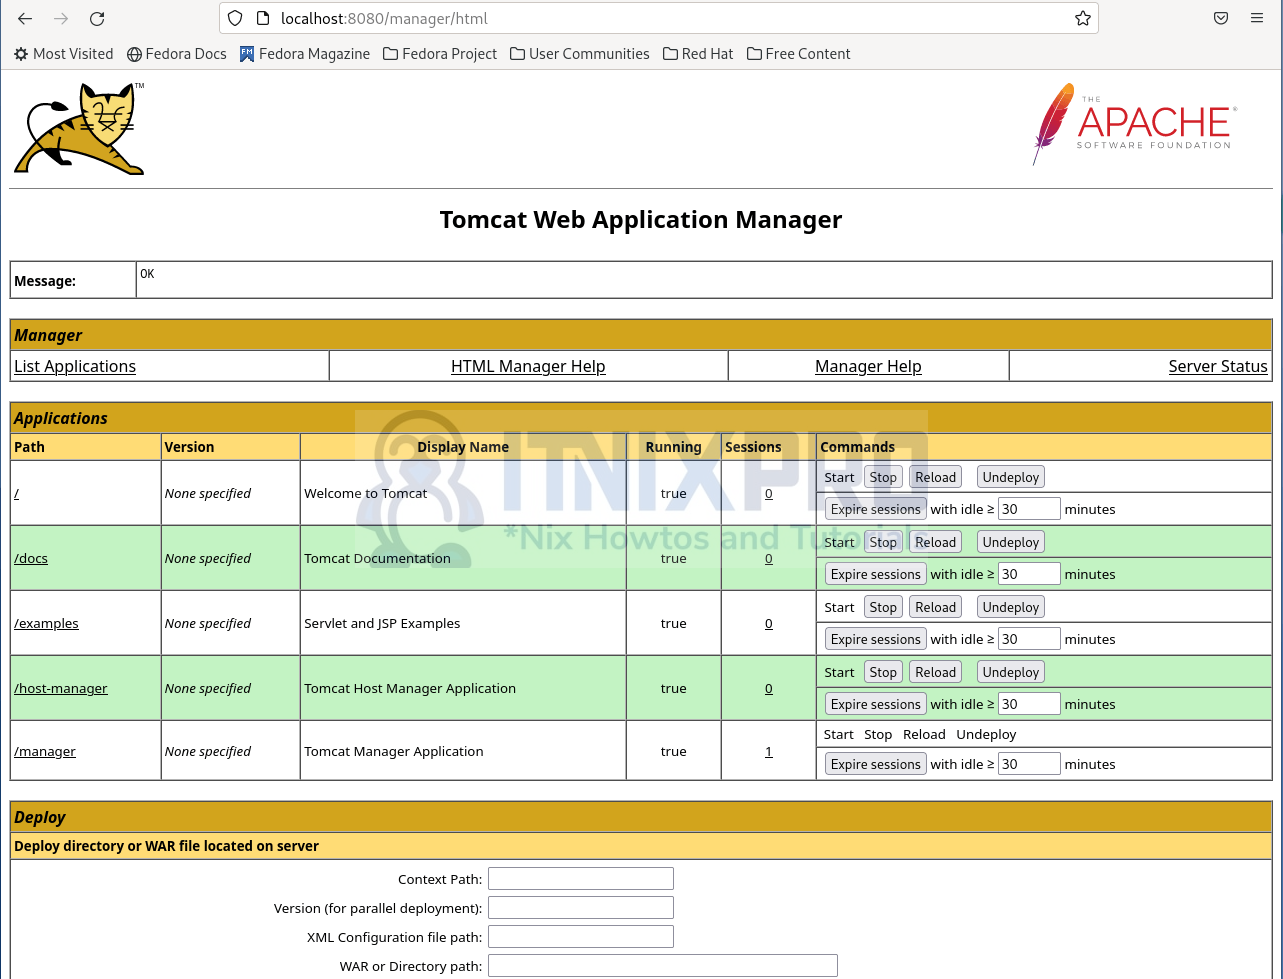1283x979 pixels.
Task: Open the Manager Help link
Action: point(868,366)
